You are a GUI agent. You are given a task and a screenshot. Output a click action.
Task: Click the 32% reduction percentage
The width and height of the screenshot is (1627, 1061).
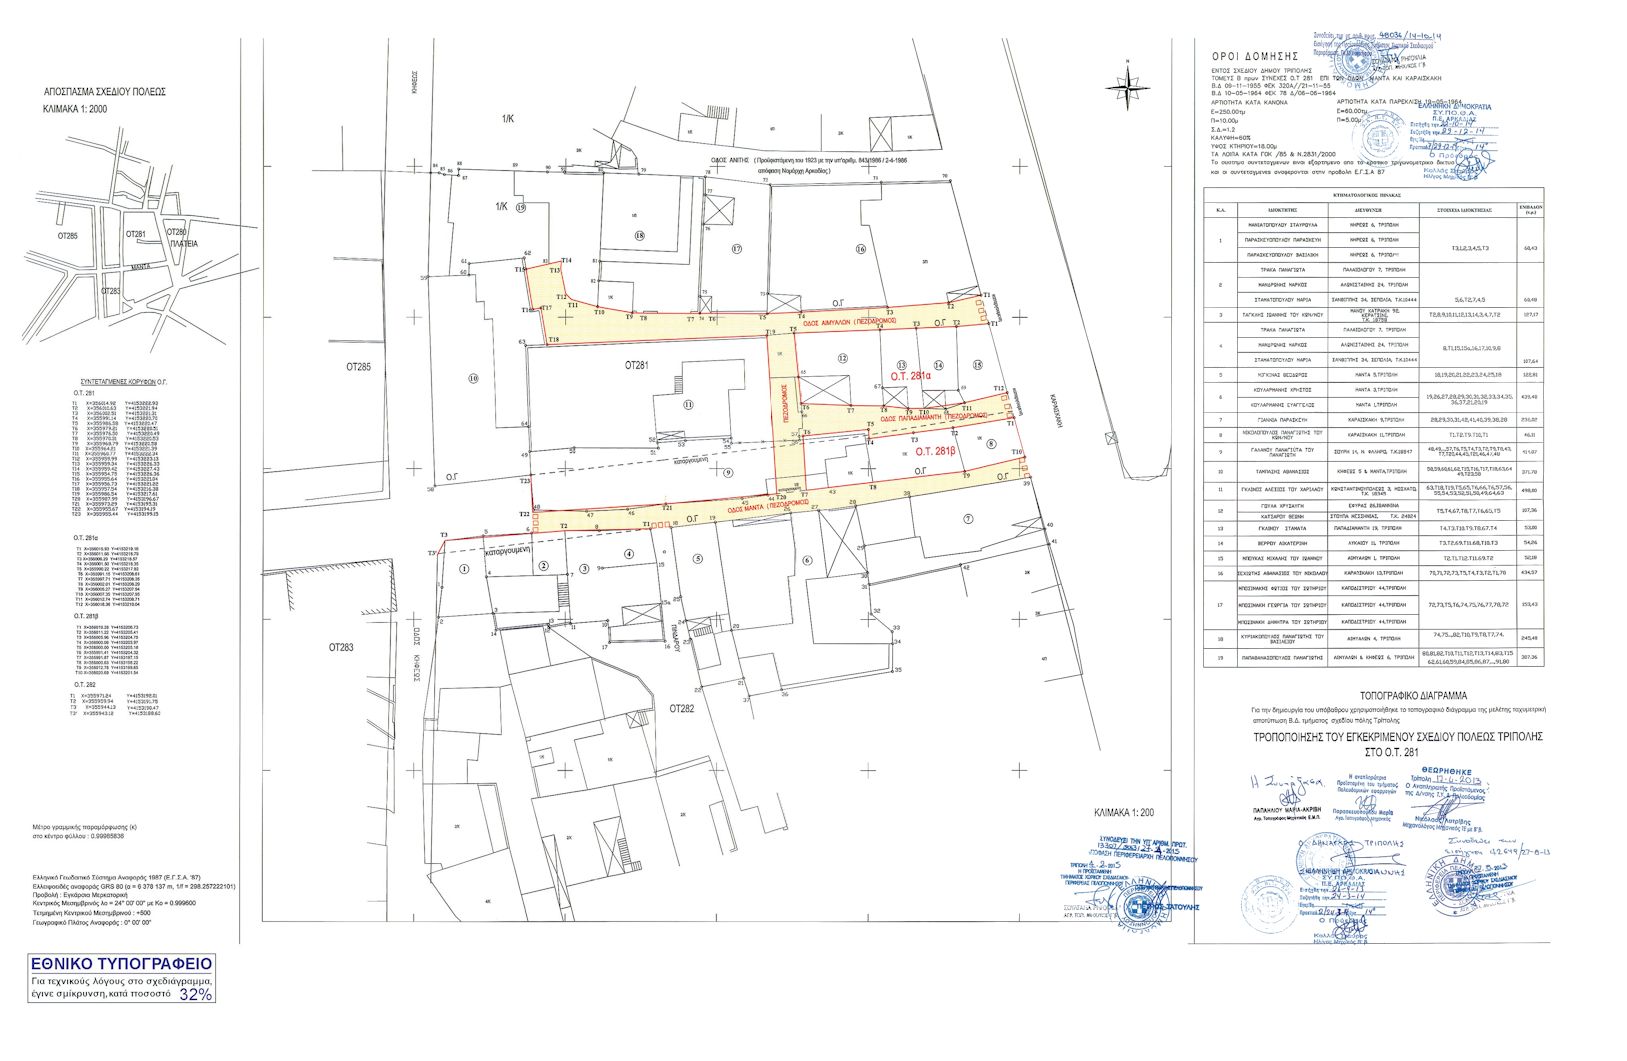coord(195,995)
